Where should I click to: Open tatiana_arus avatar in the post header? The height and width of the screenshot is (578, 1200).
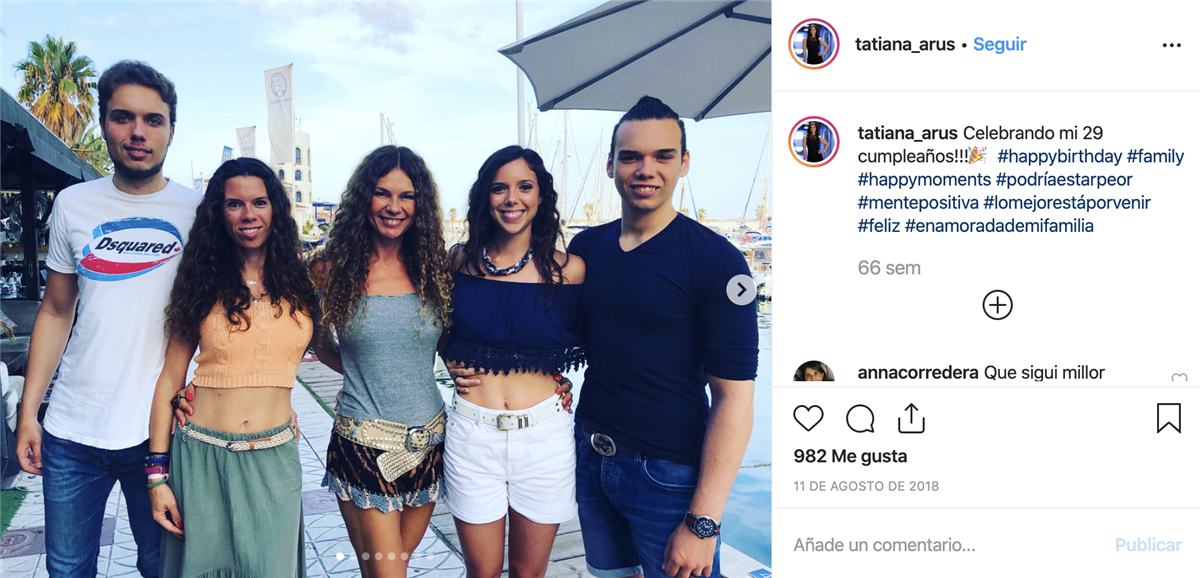coord(813,44)
